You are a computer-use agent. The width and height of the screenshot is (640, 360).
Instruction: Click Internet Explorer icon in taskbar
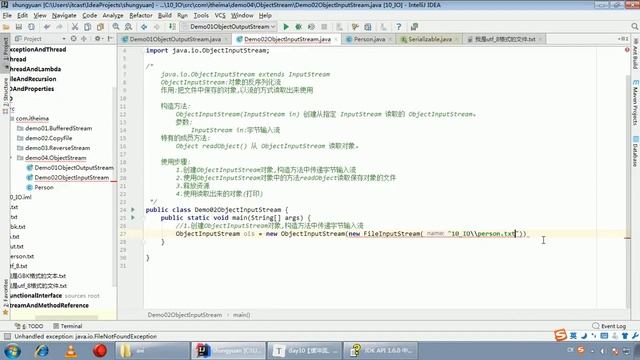pyautogui.click(x=42, y=351)
